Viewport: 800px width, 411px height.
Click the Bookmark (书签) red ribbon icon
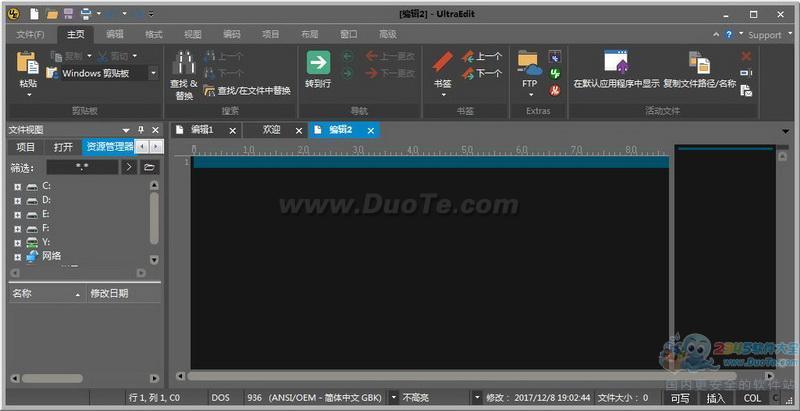[443, 62]
